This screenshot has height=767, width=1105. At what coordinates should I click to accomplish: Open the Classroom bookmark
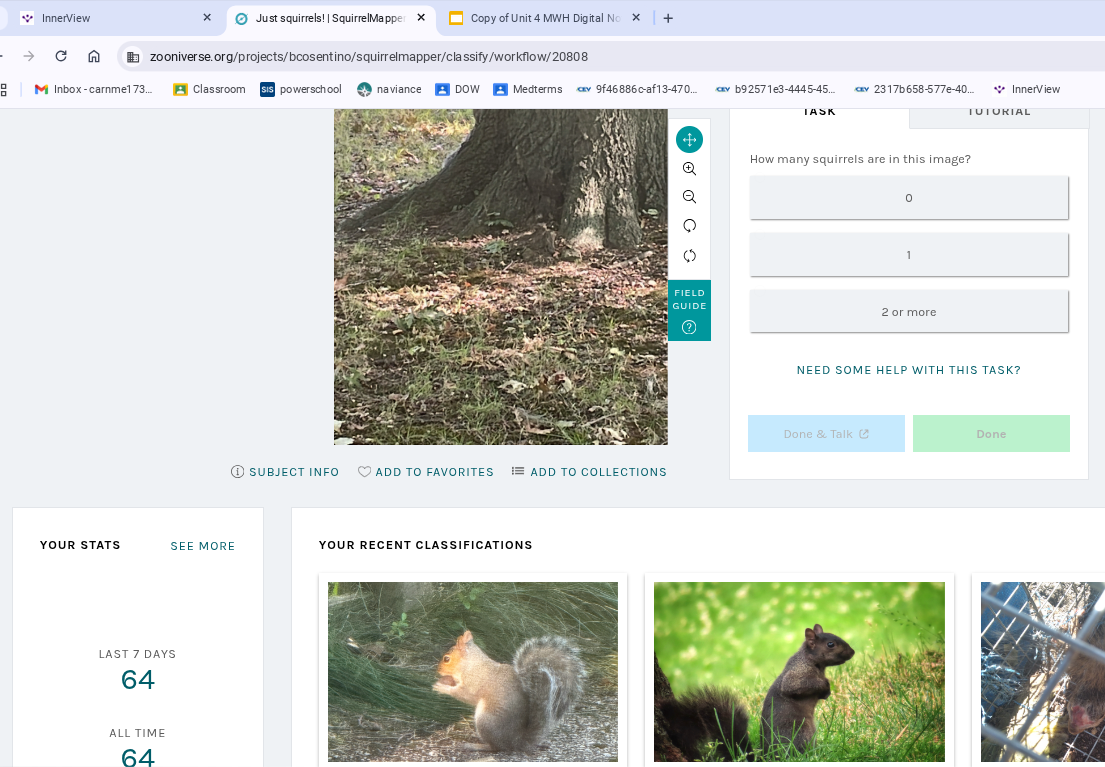coord(210,90)
